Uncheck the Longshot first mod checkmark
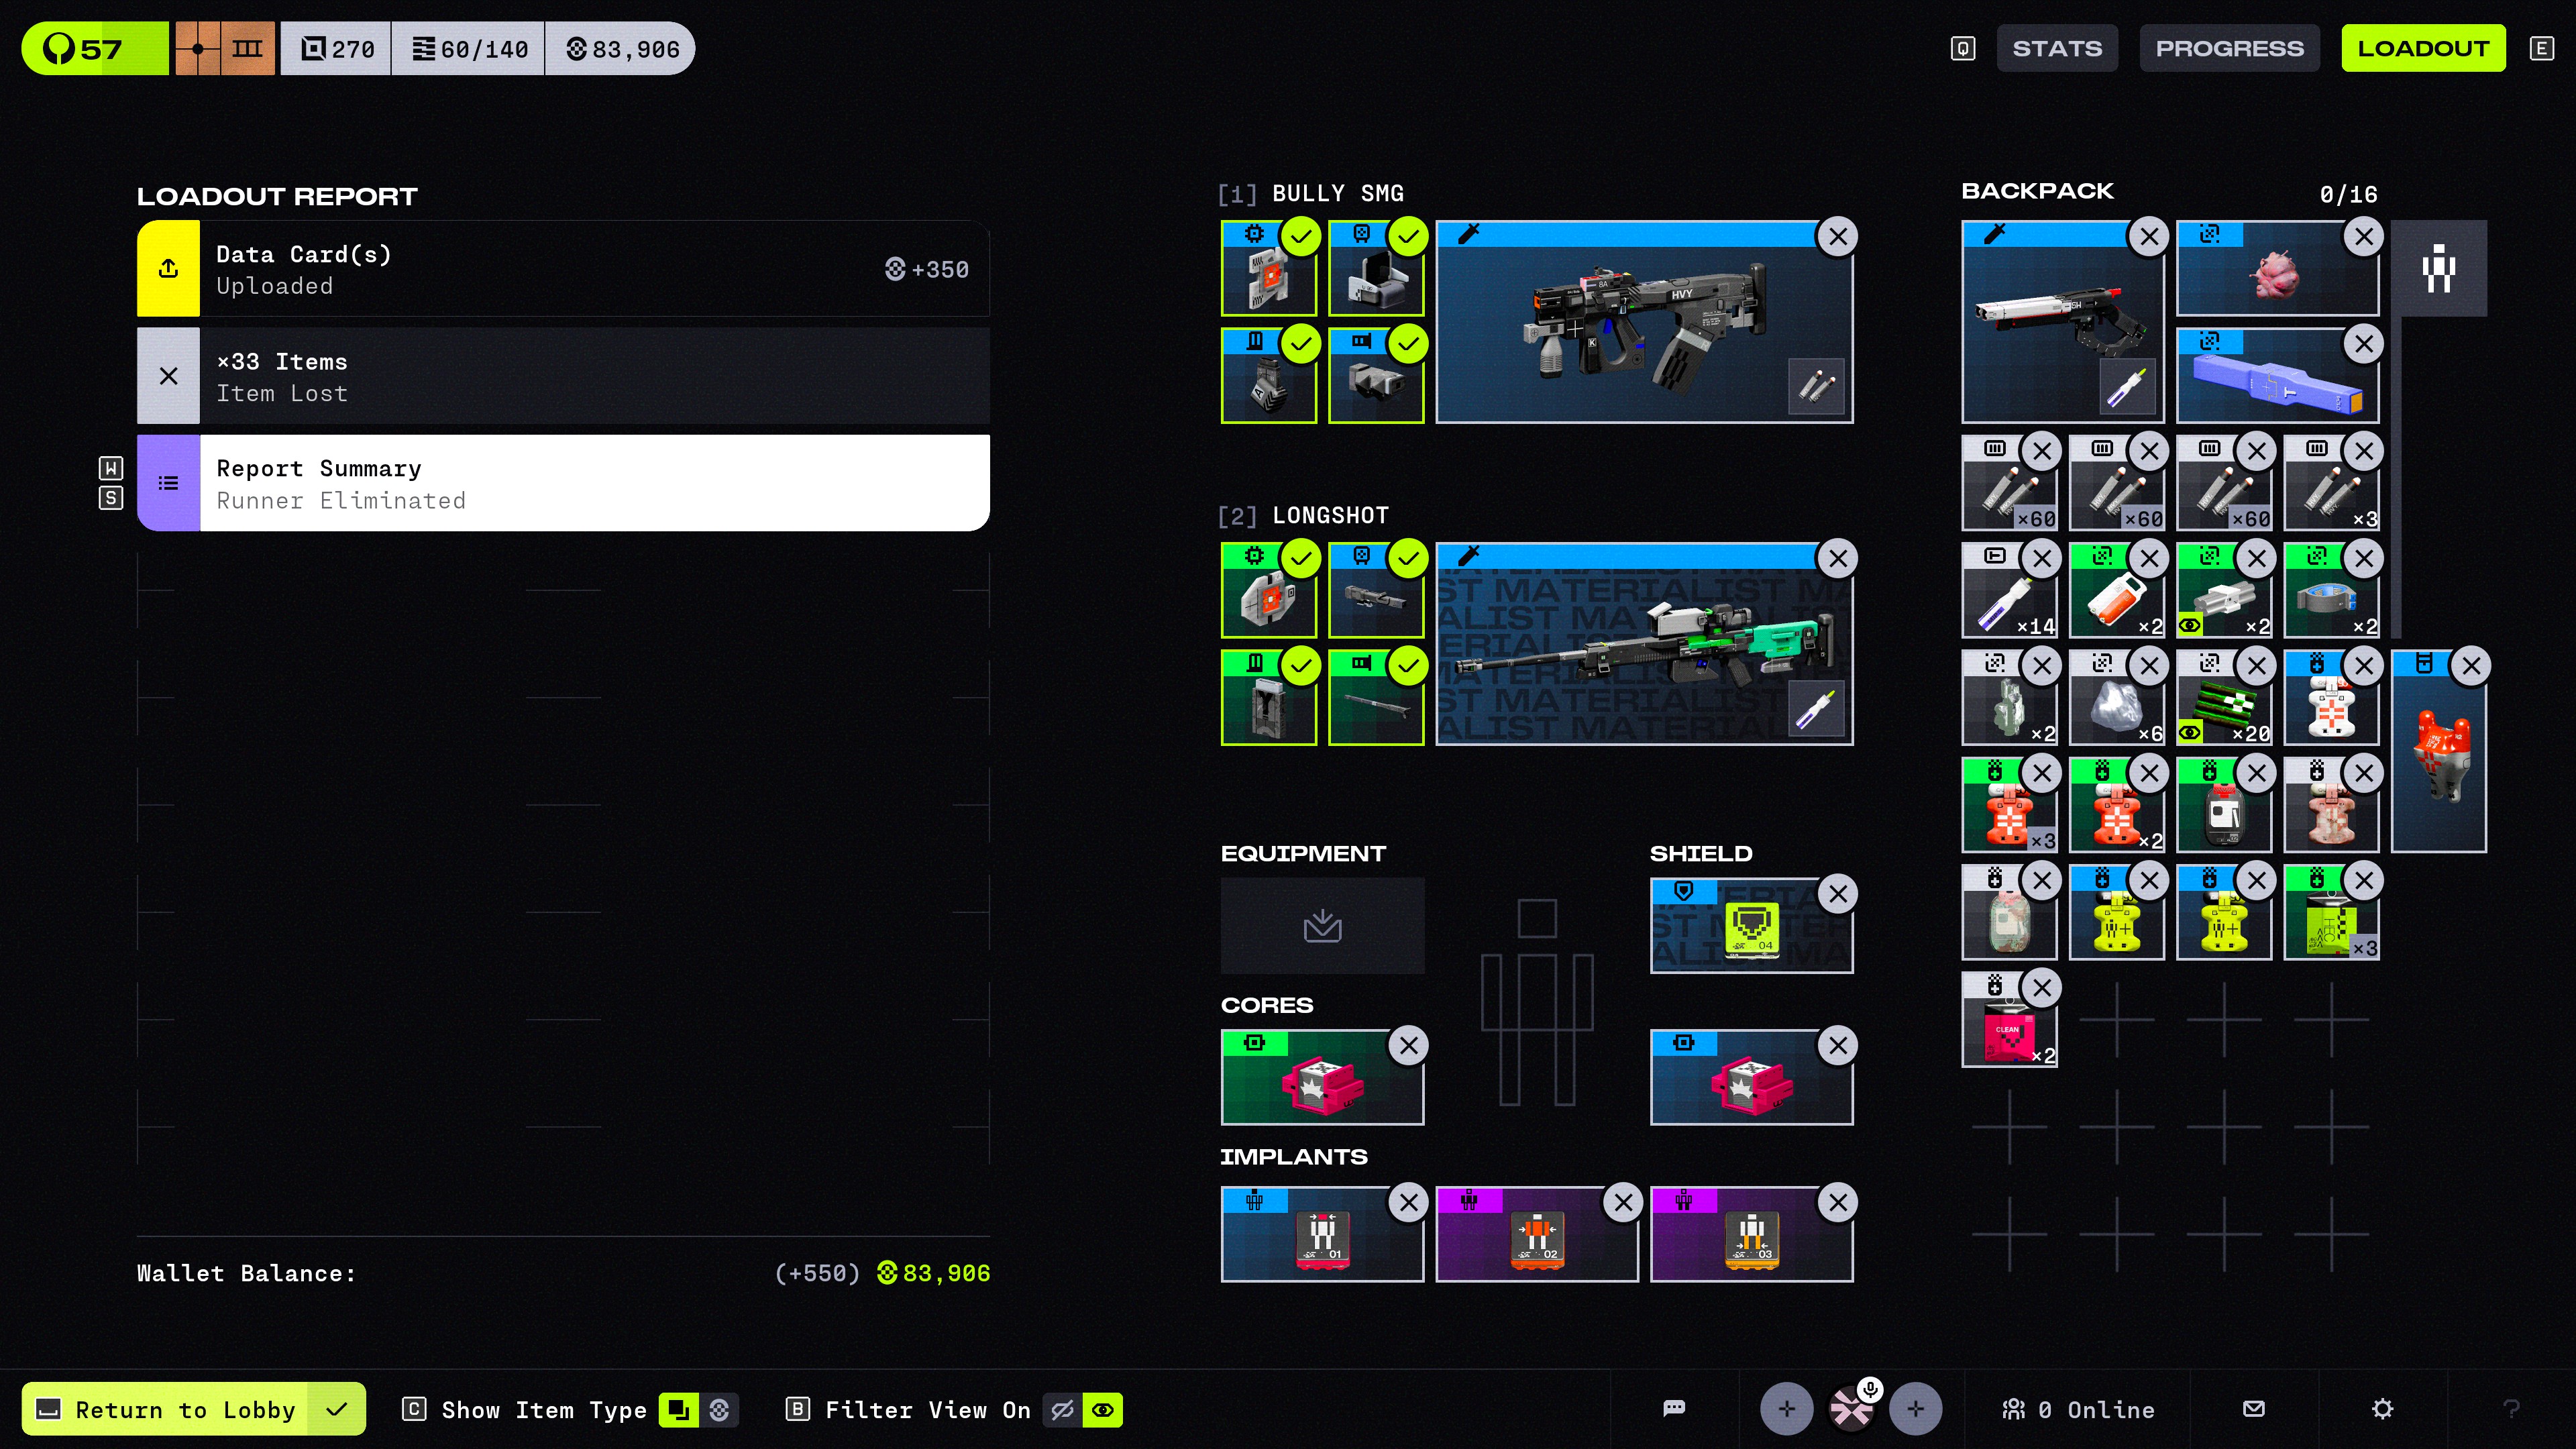The height and width of the screenshot is (1449, 2576). click(x=1301, y=559)
